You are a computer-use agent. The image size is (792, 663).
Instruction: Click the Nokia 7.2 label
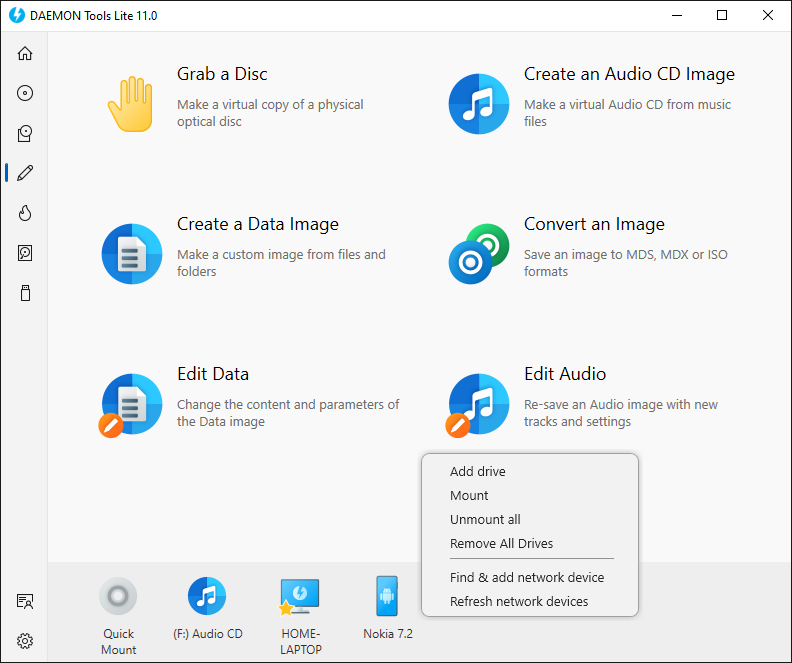click(387, 634)
